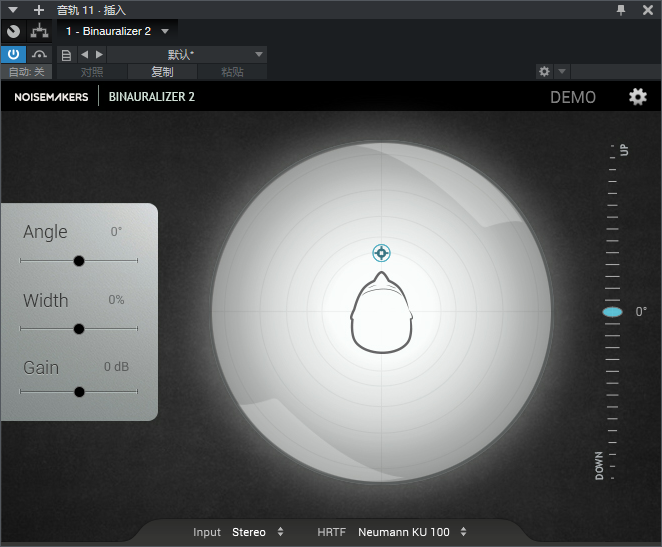Click the Input stepper arrows

click(x=280, y=532)
